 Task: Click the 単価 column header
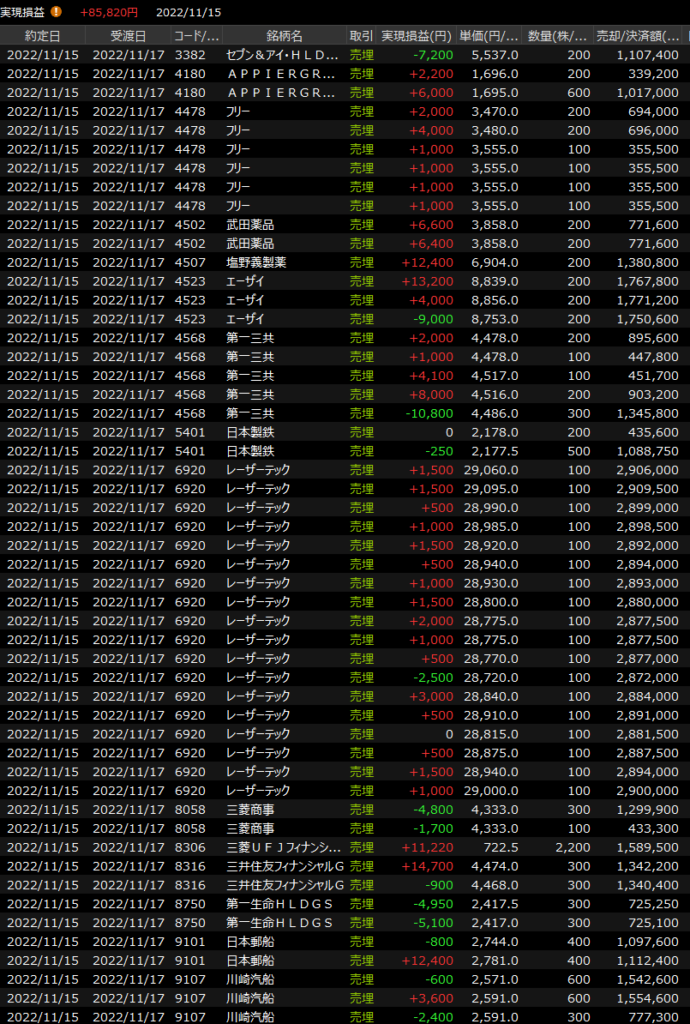[490, 36]
